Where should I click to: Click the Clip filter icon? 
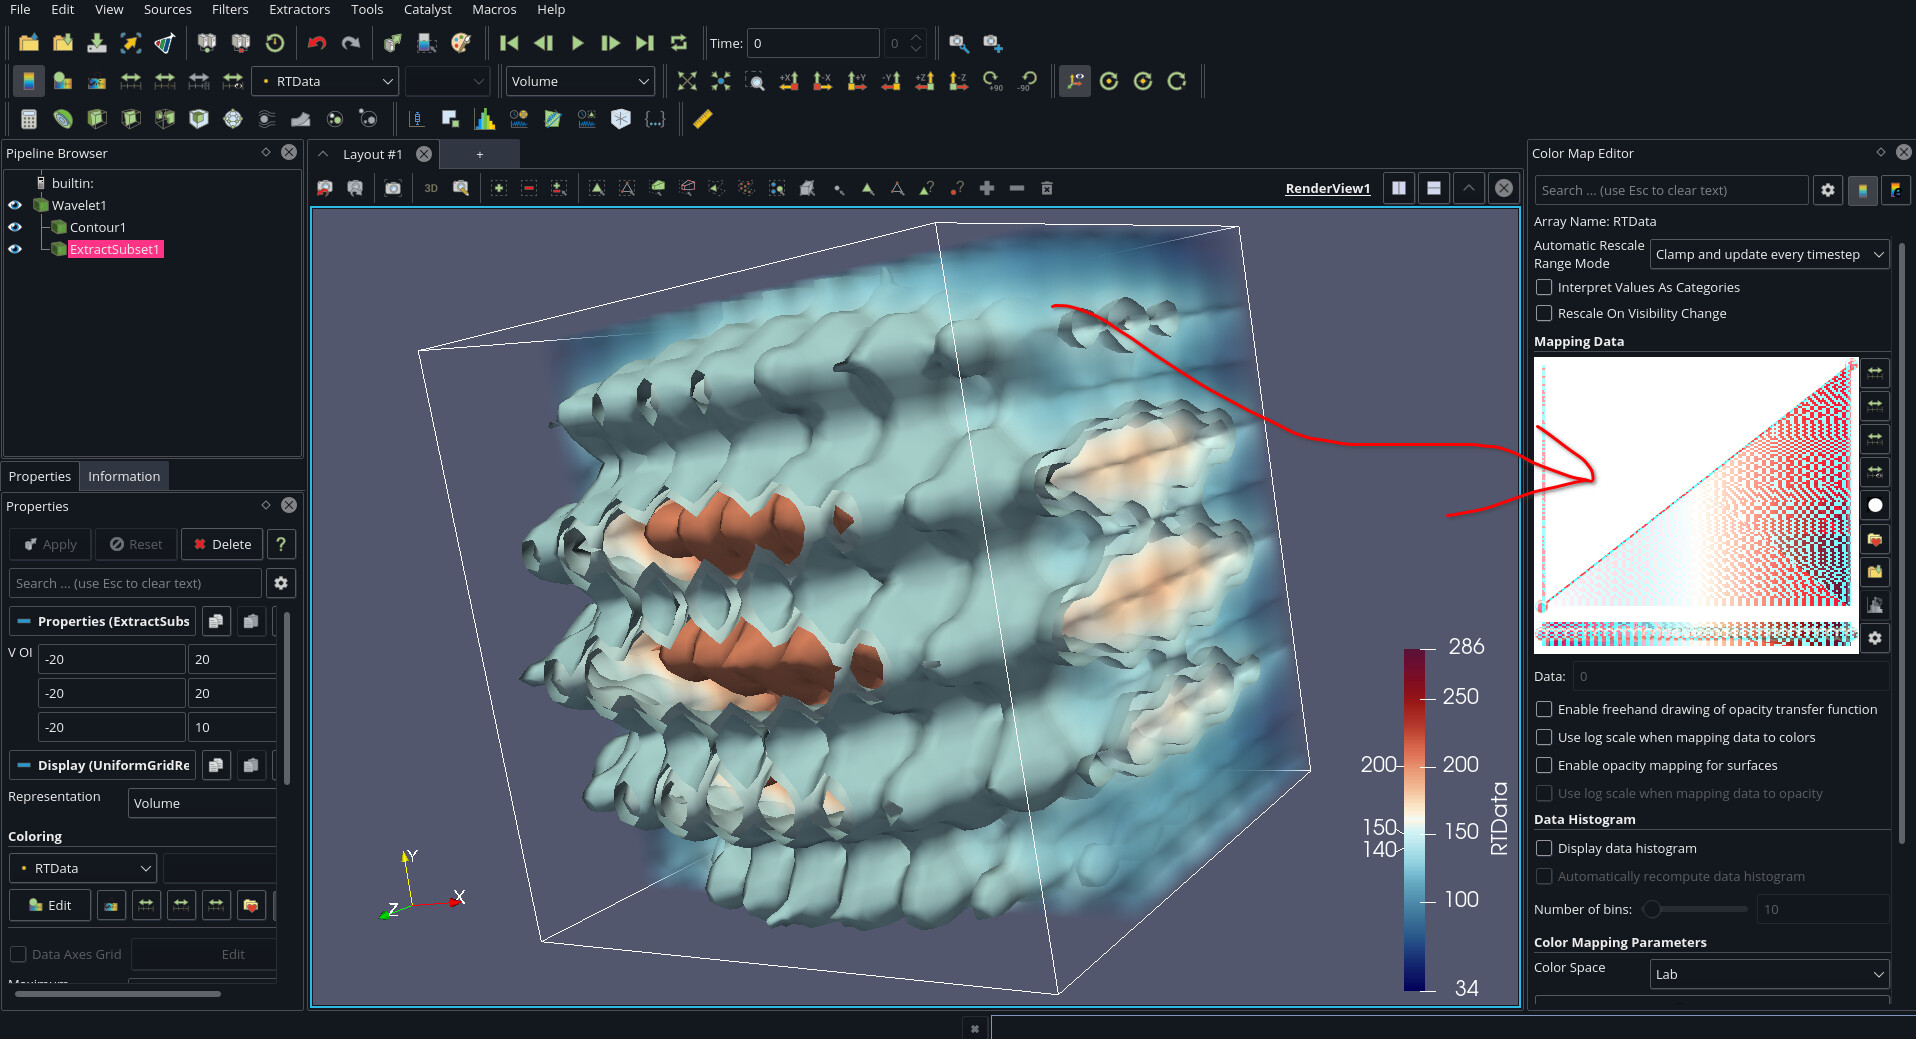tap(97, 119)
